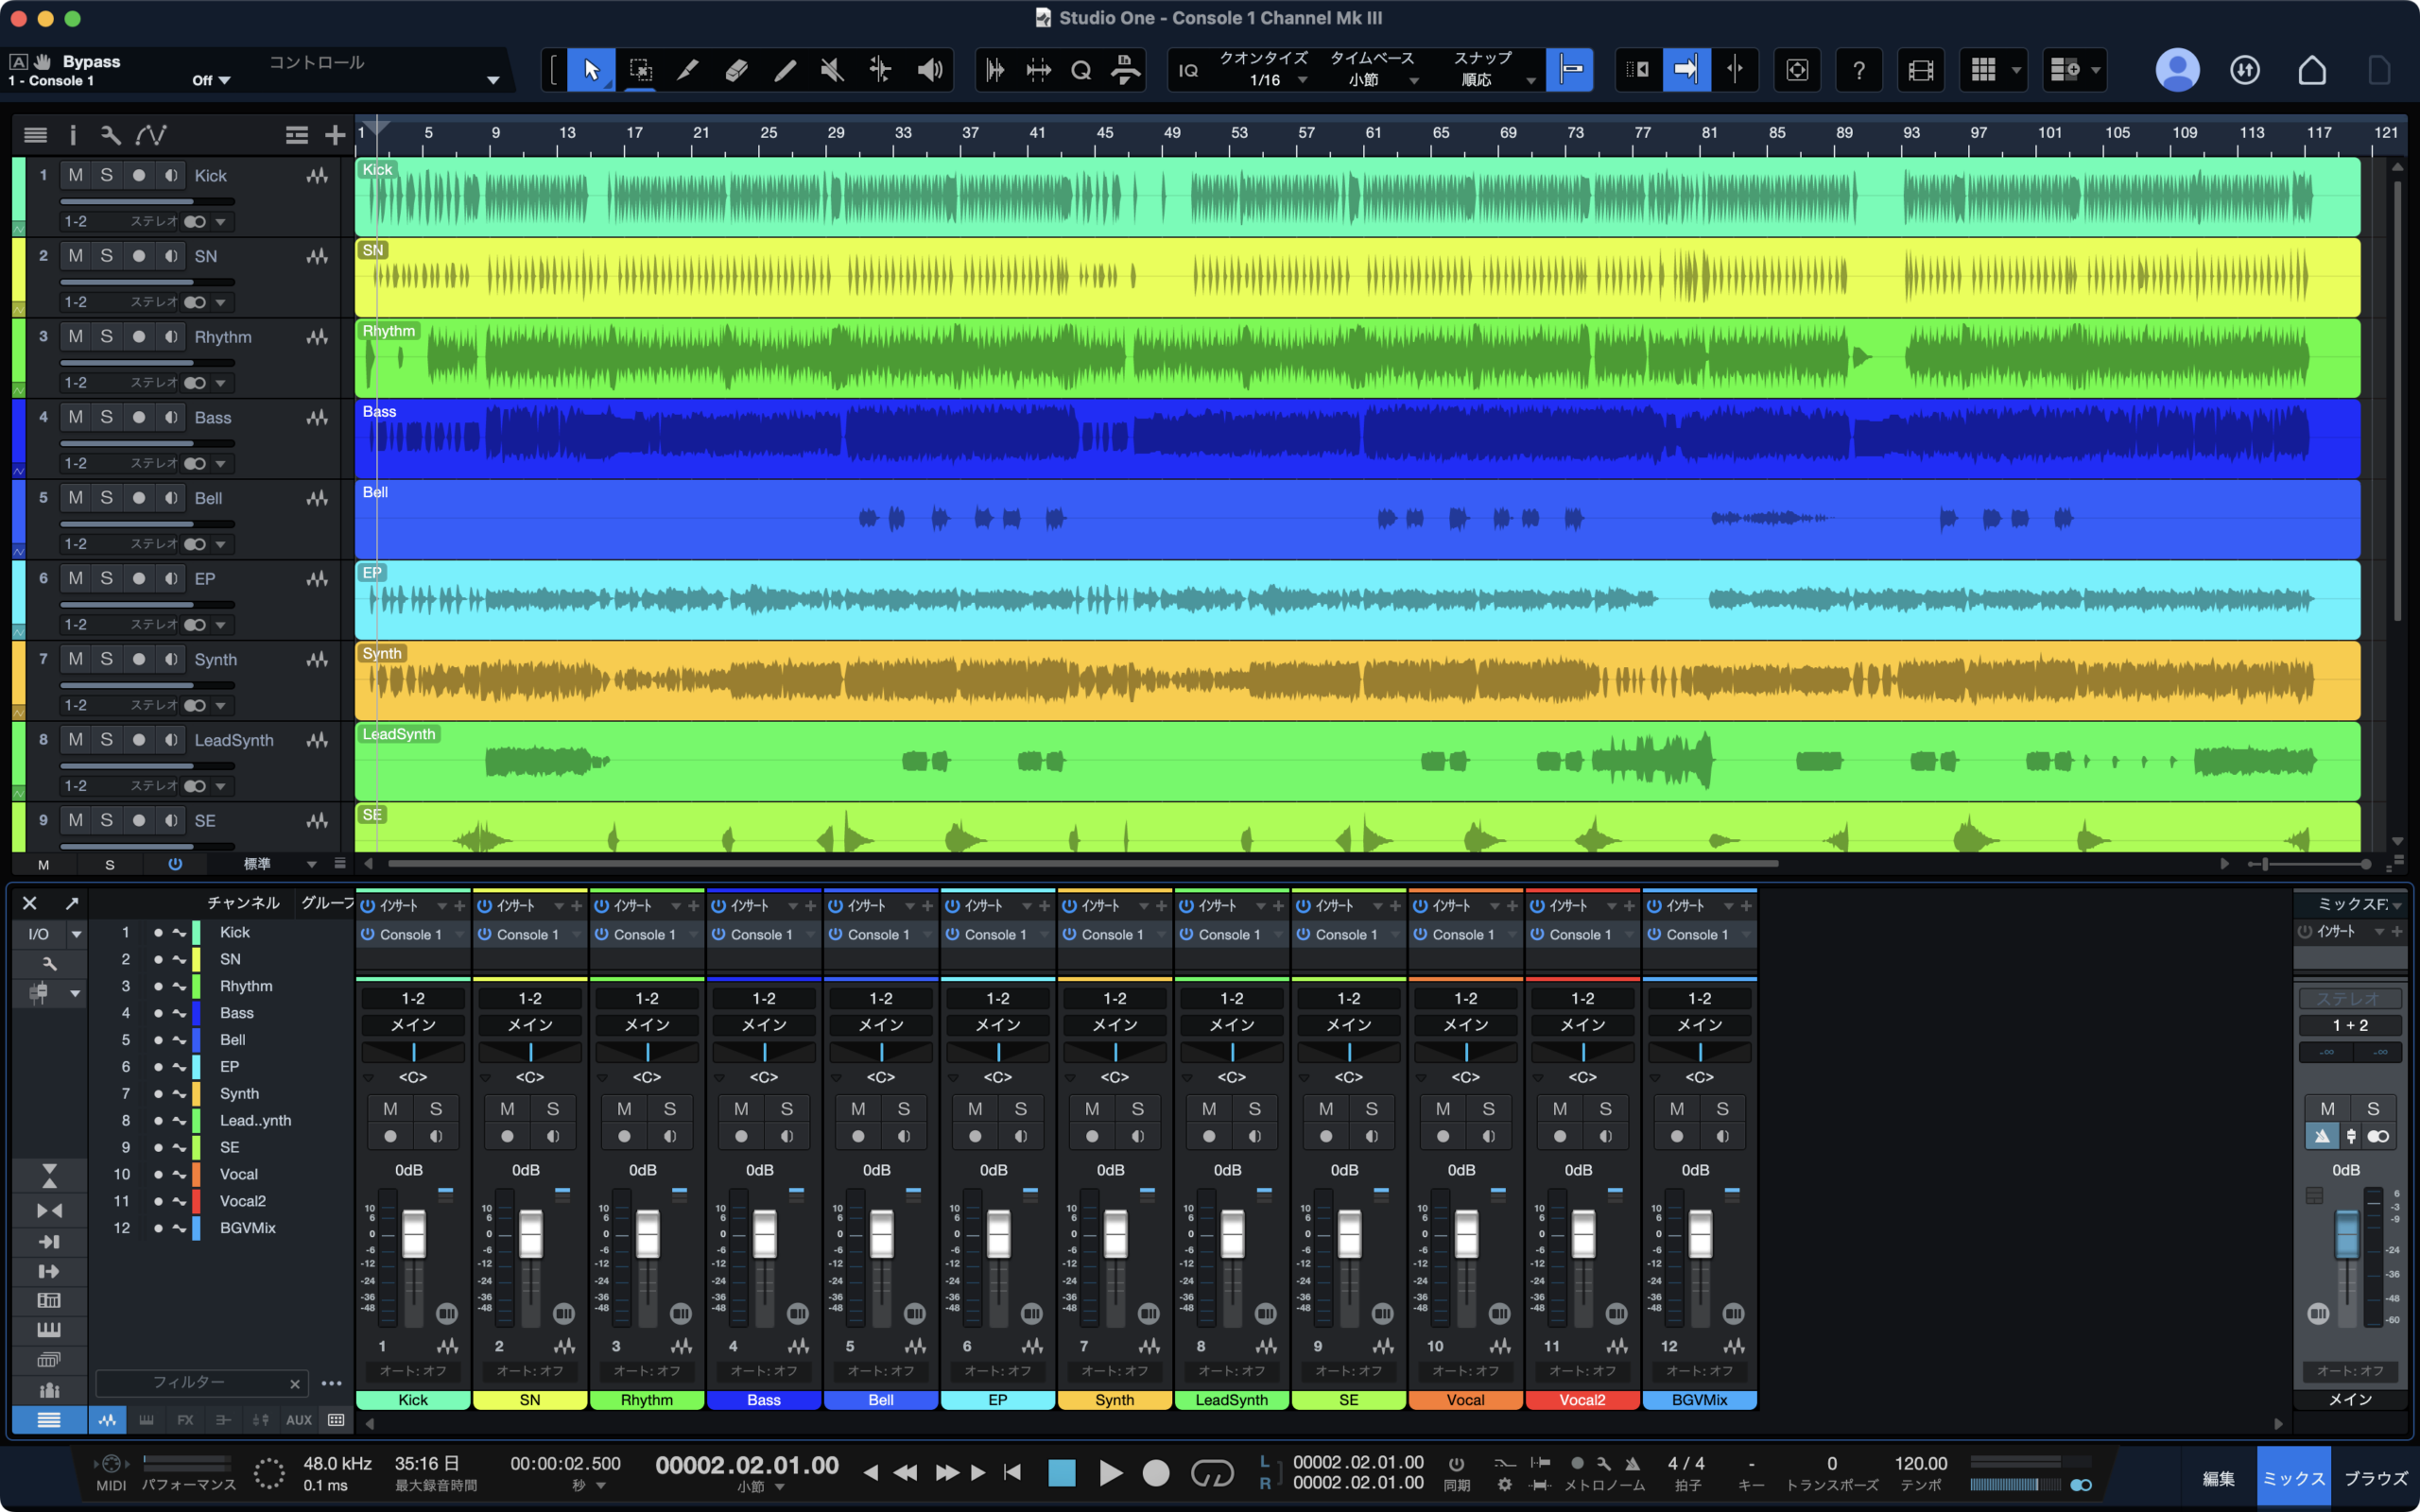The width and height of the screenshot is (2420, 1512).
Task: Select the Eraser tool
Action: [x=736, y=70]
